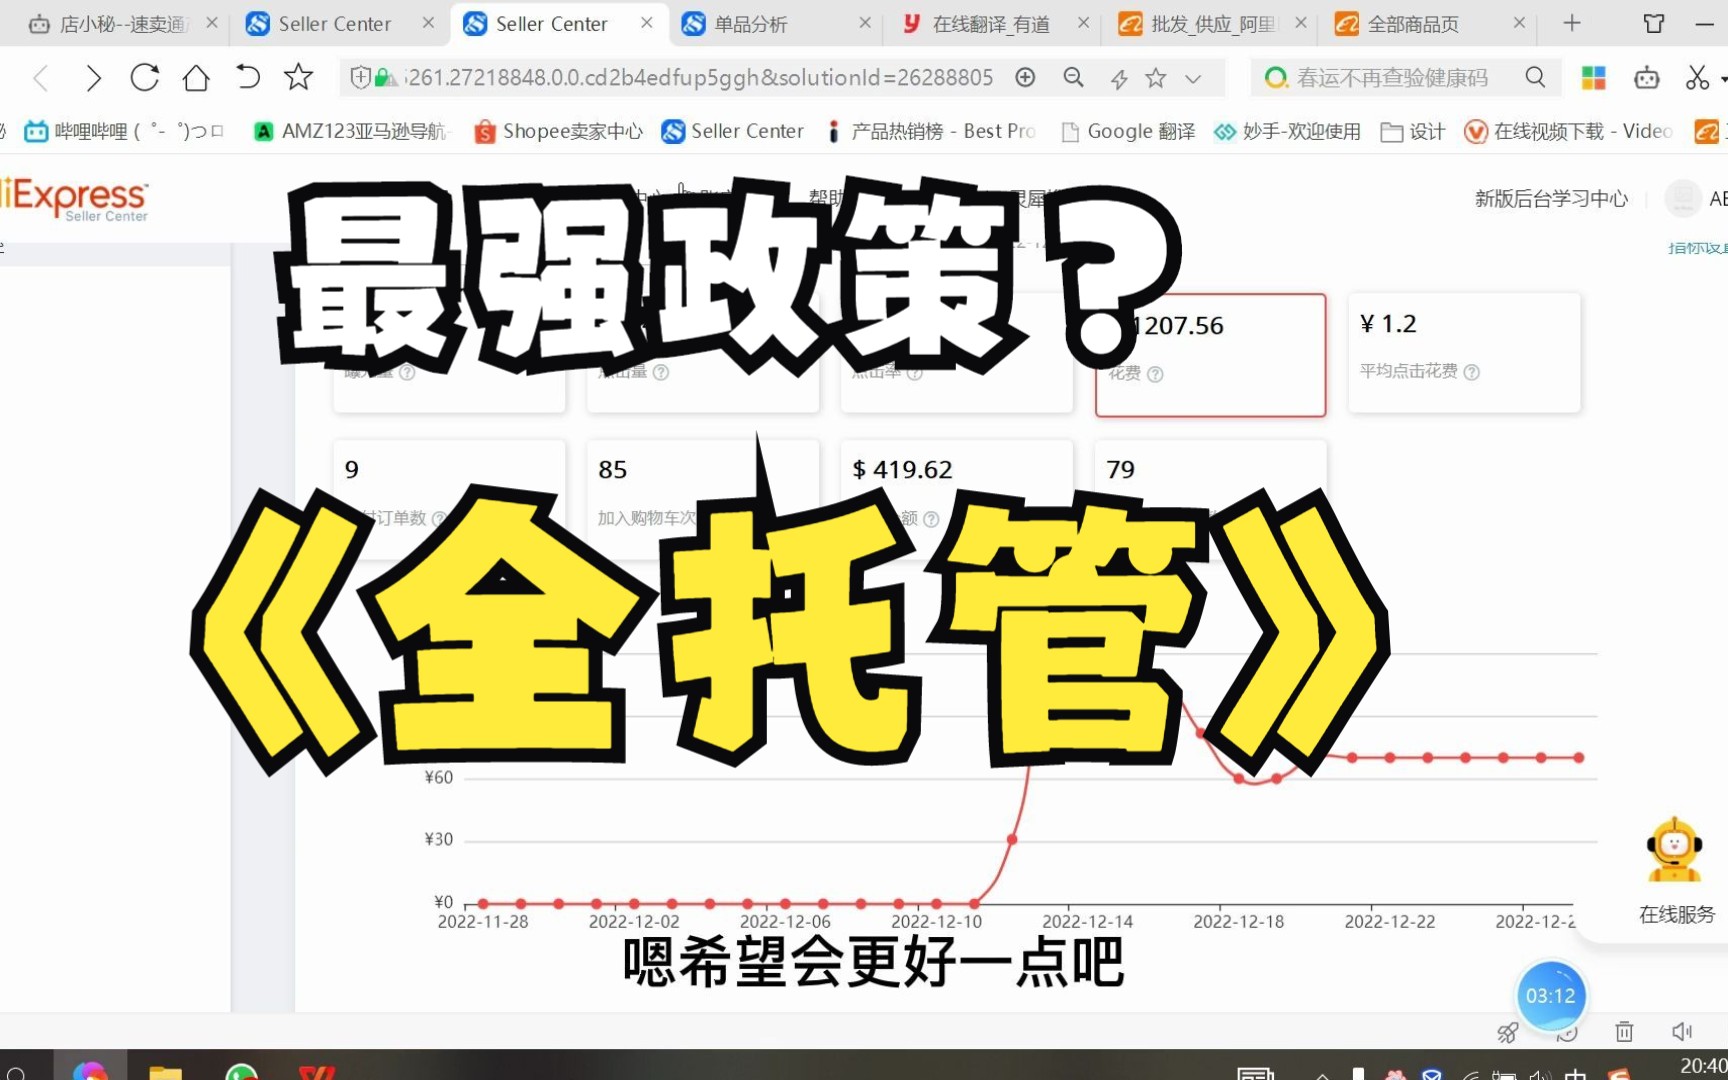1728x1080 pixels.
Task: Click the magnifier search button in search box
Action: pyautogui.click(x=1535, y=77)
